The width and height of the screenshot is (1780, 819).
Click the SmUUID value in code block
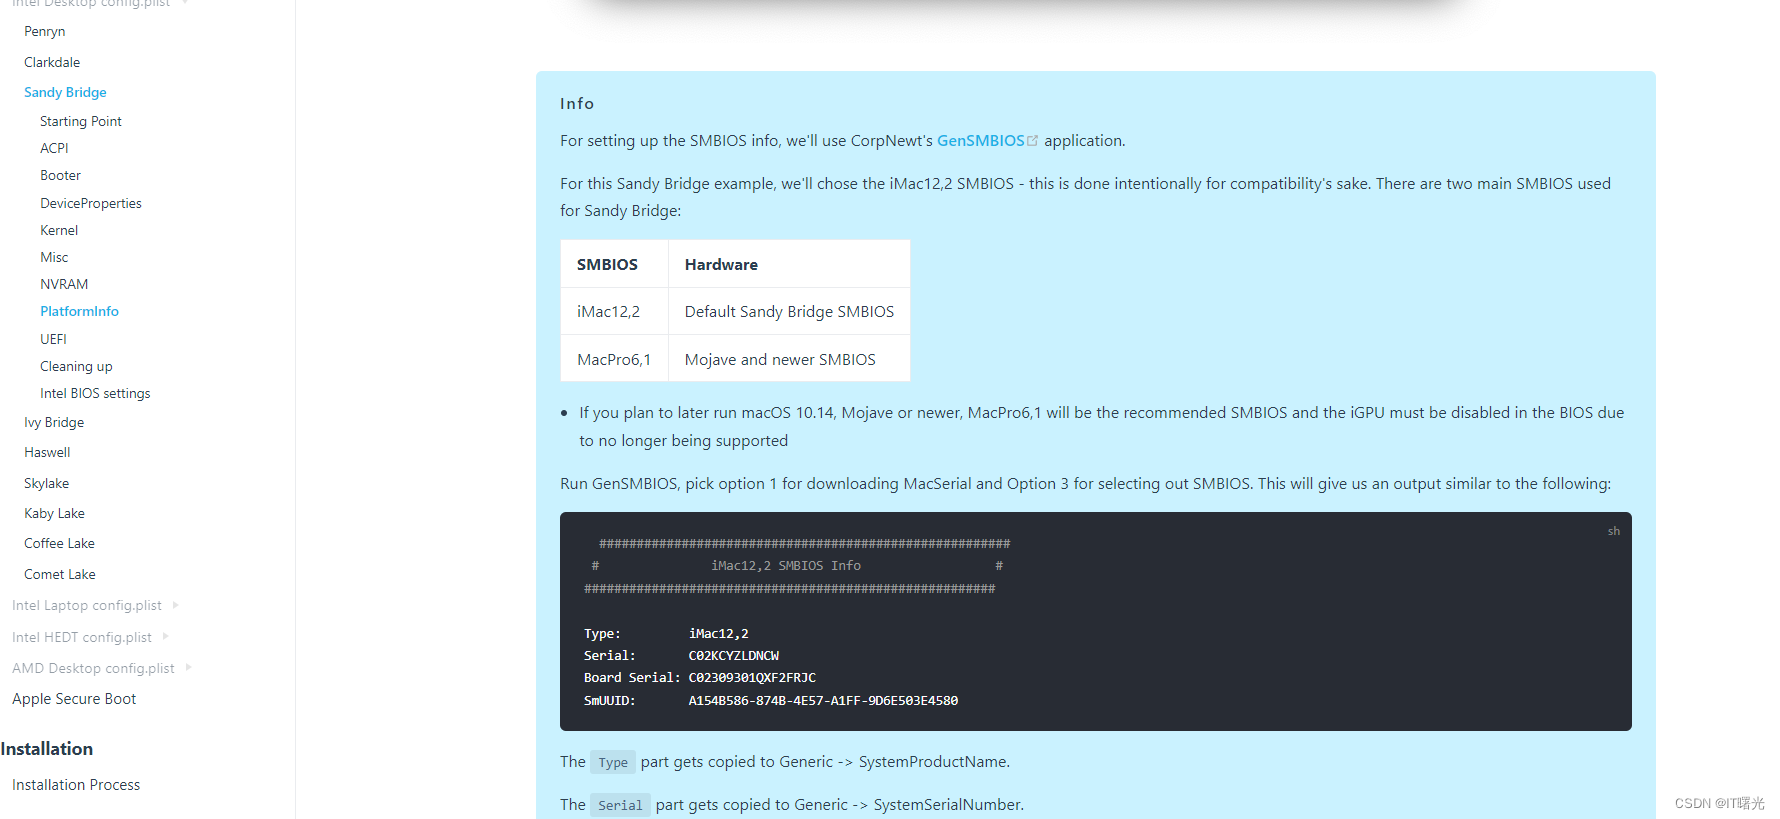(823, 701)
